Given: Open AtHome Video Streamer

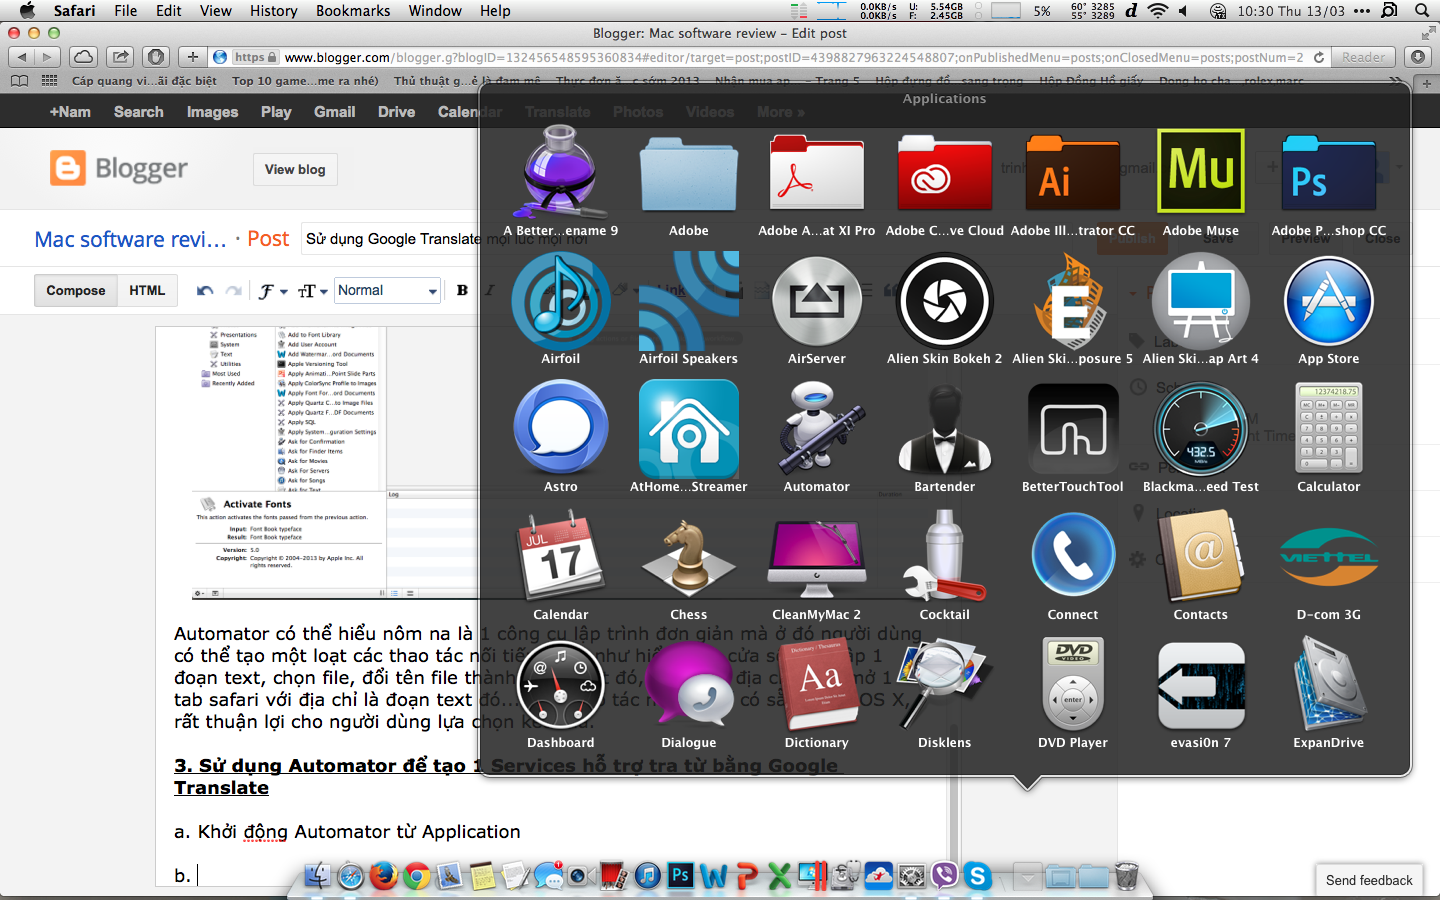Looking at the screenshot, I should point(689,429).
